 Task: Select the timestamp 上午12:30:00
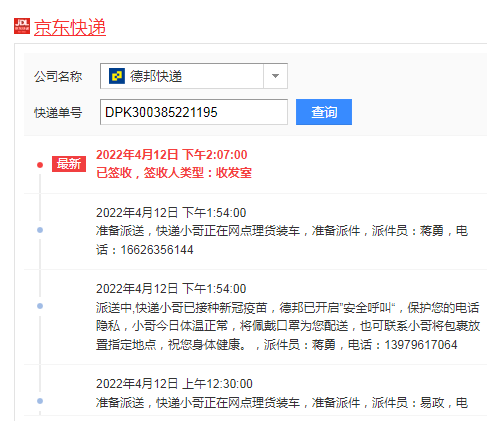click(217, 384)
